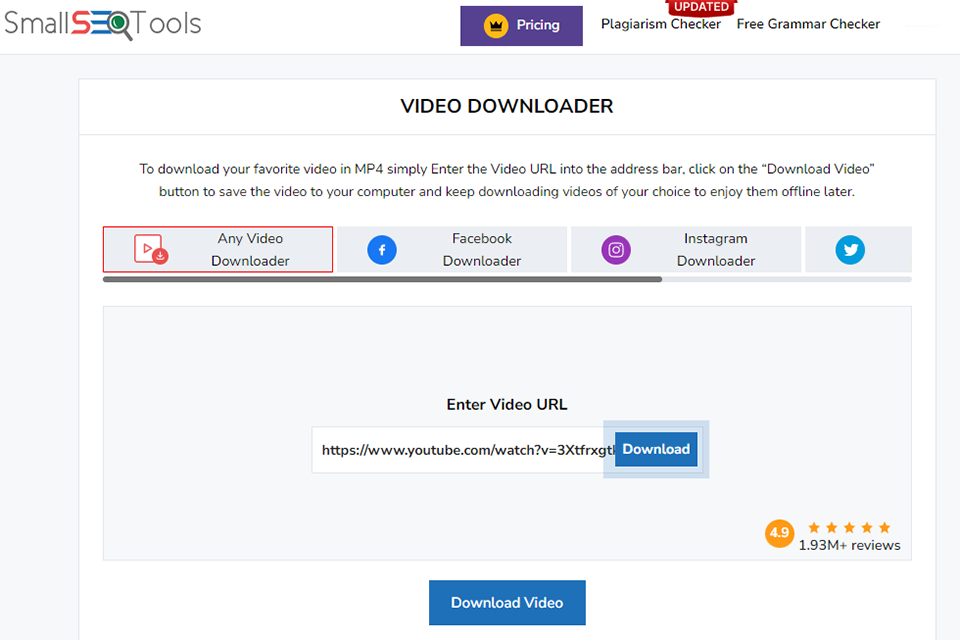Click the Any Video Downloader icon
Viewport: 960px width, 640px height.
point(151,249)
